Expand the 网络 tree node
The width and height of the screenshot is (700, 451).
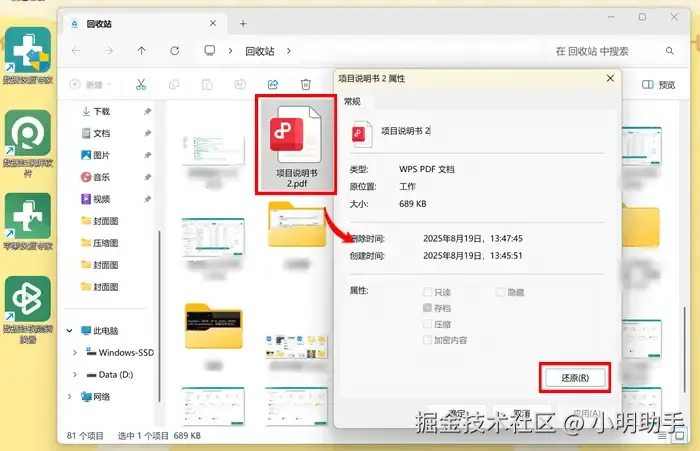tap(69, 397)
